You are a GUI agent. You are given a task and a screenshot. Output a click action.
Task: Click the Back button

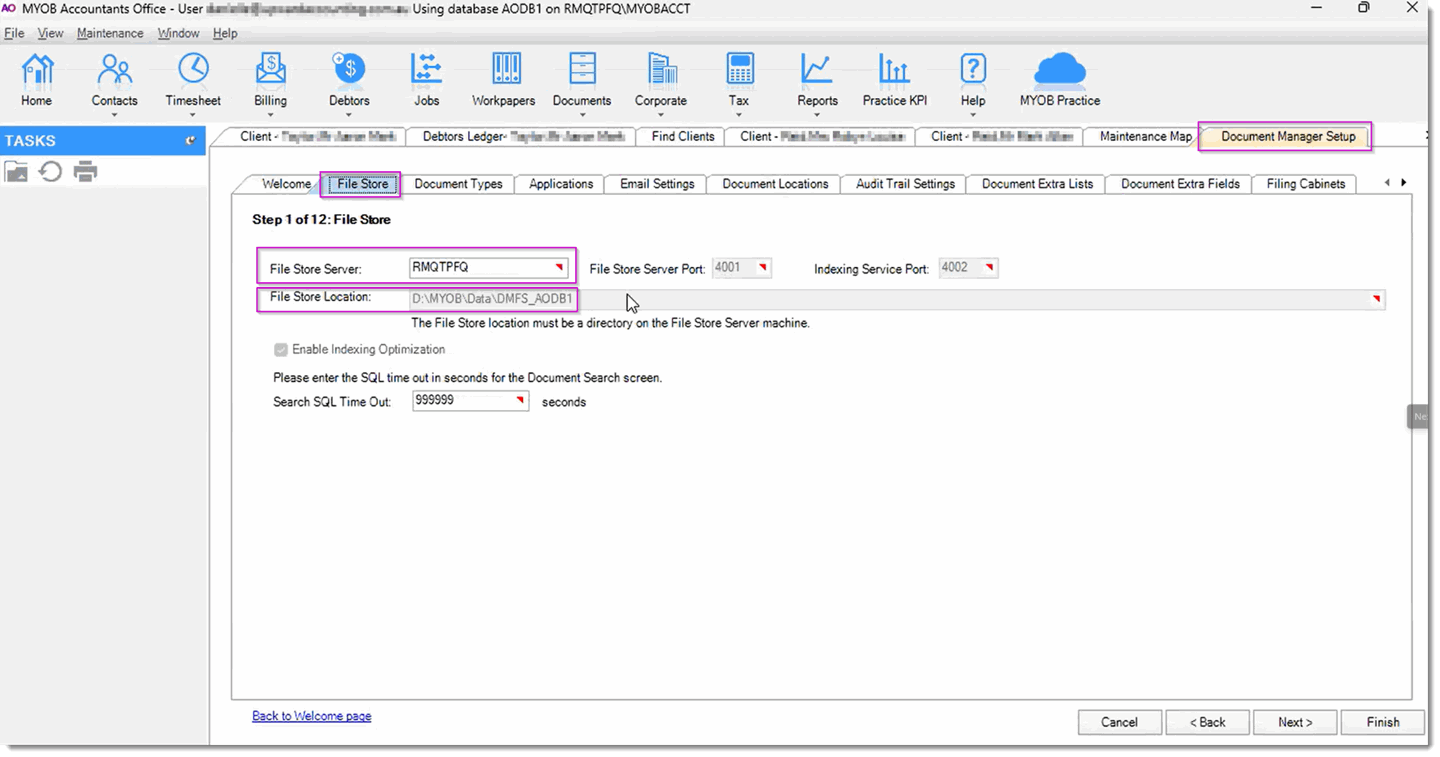tap(1207, 722)
